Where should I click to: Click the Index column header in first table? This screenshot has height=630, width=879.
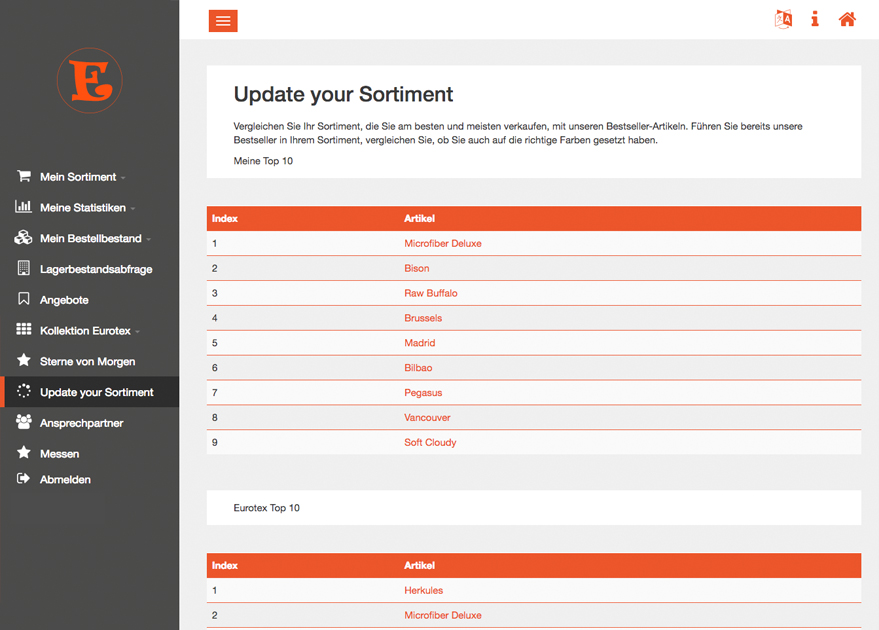pyautogui.click(x=225, y=218)
